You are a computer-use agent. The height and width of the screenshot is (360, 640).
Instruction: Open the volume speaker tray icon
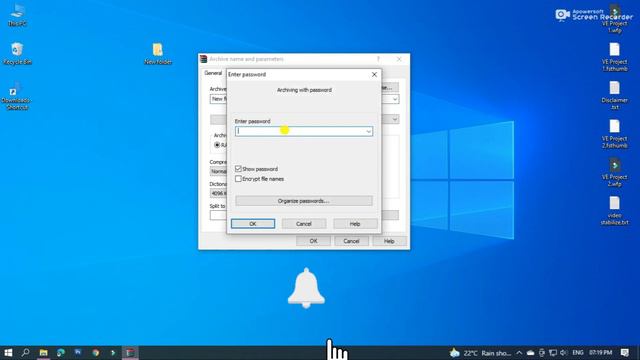564,353
